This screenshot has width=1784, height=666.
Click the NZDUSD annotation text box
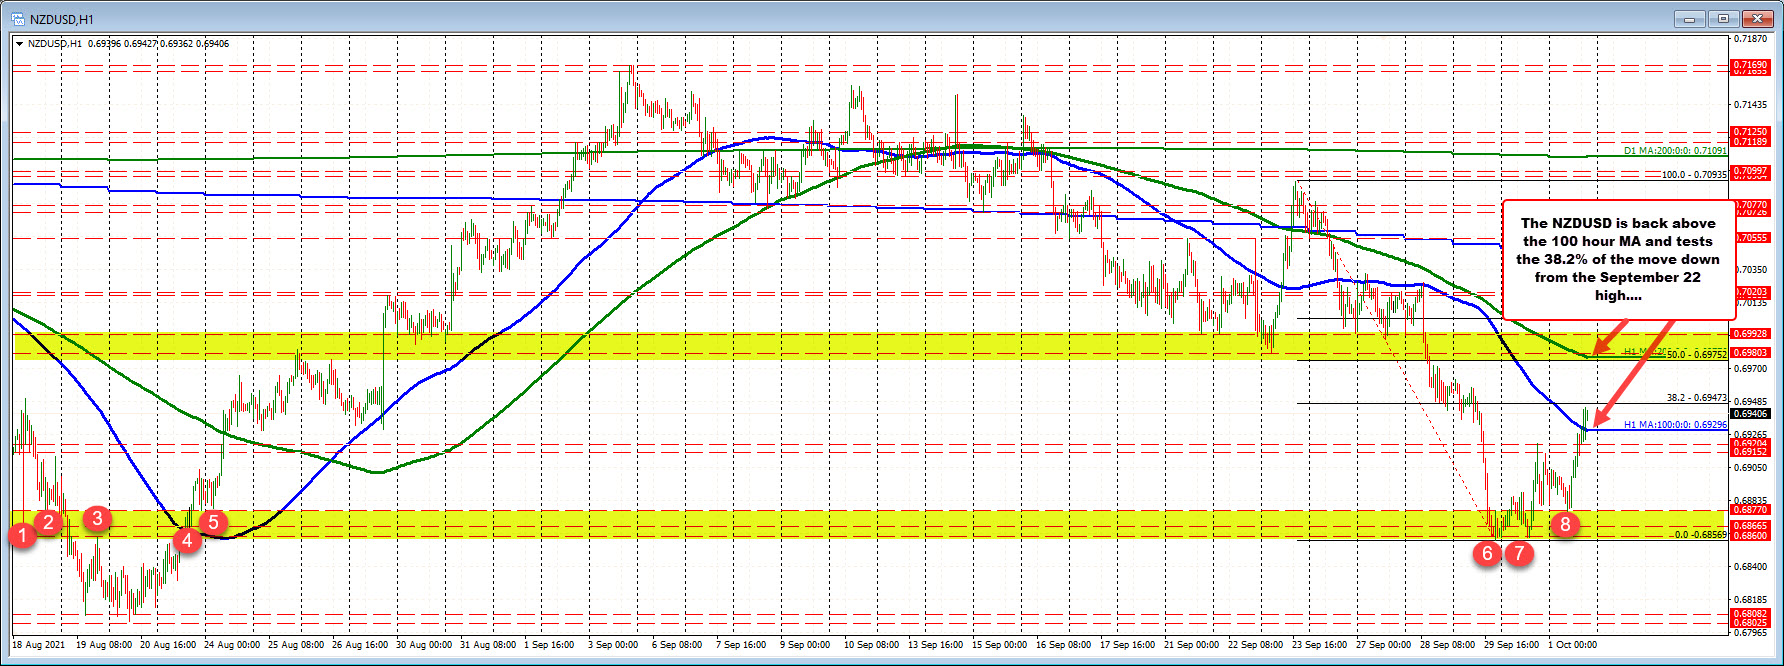pos(1617,259)
